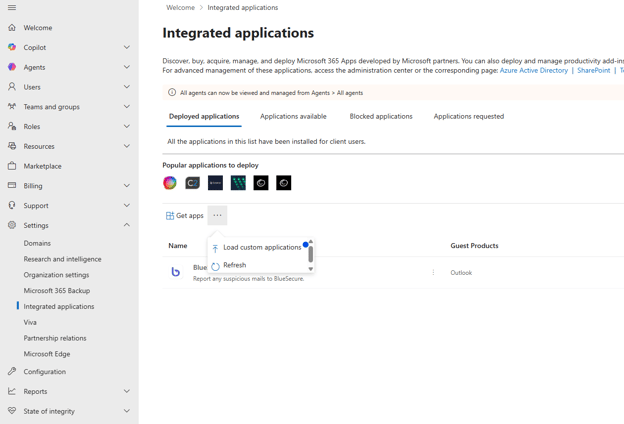Click the Copilot icon in sidebar
The width and height of the screenshot is (624, 424).
(12, 47)
